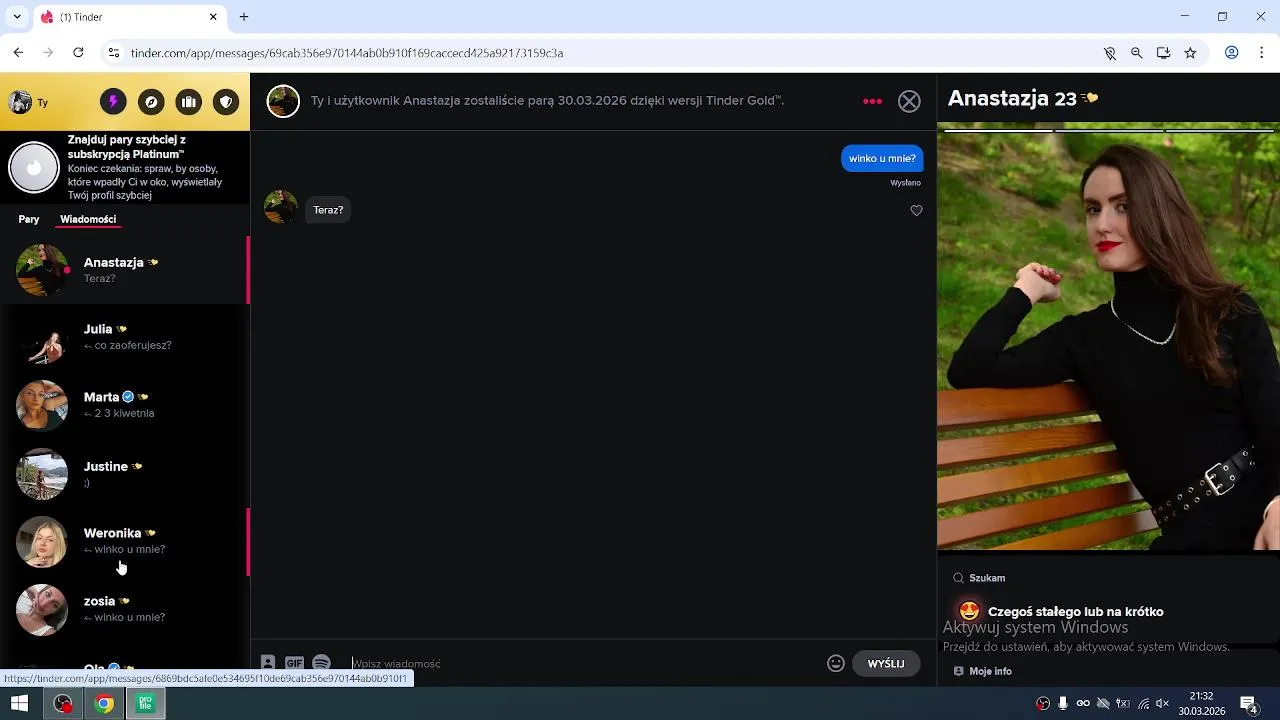Click the Chrome taskbar icon
Viewport: 1280px width, 720px height.
[x=104, y=703]
